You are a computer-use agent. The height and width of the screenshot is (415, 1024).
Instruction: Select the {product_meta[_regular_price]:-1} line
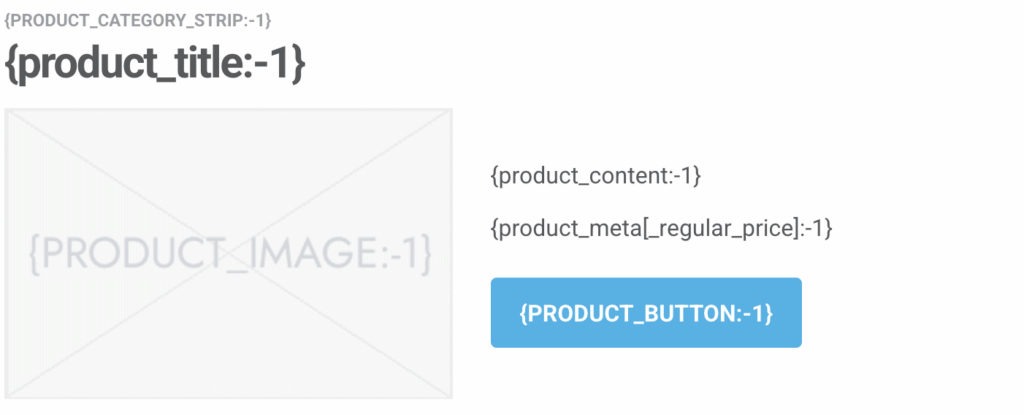[x=661, y=228]
